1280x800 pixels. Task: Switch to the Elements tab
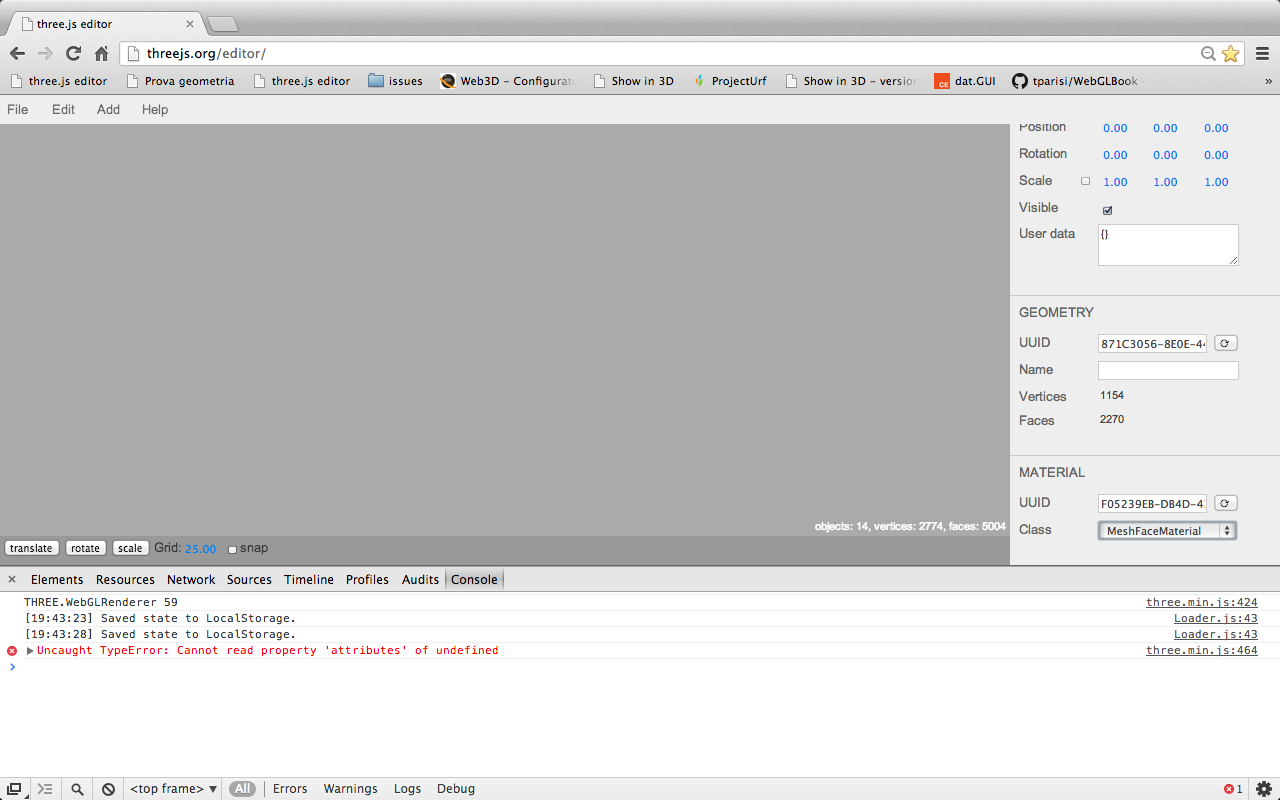57,579
